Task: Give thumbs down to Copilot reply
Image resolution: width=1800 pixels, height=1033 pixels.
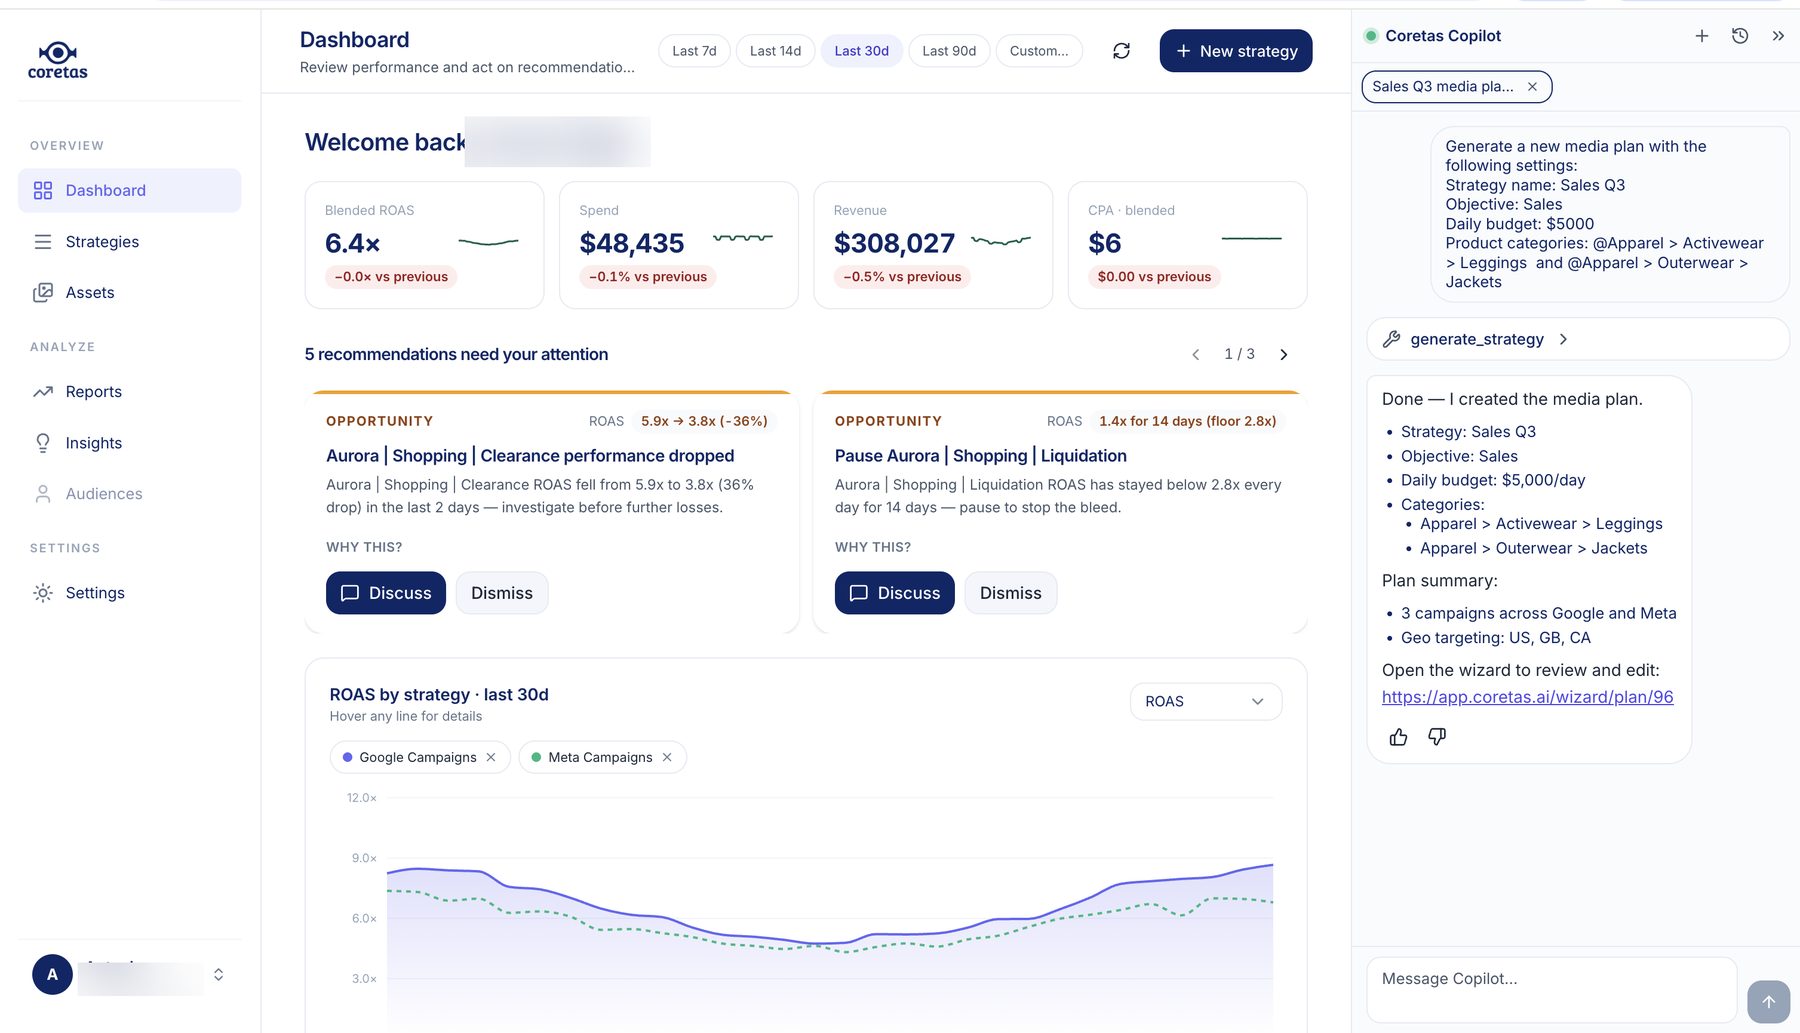Action: [x=1437, y=737]
